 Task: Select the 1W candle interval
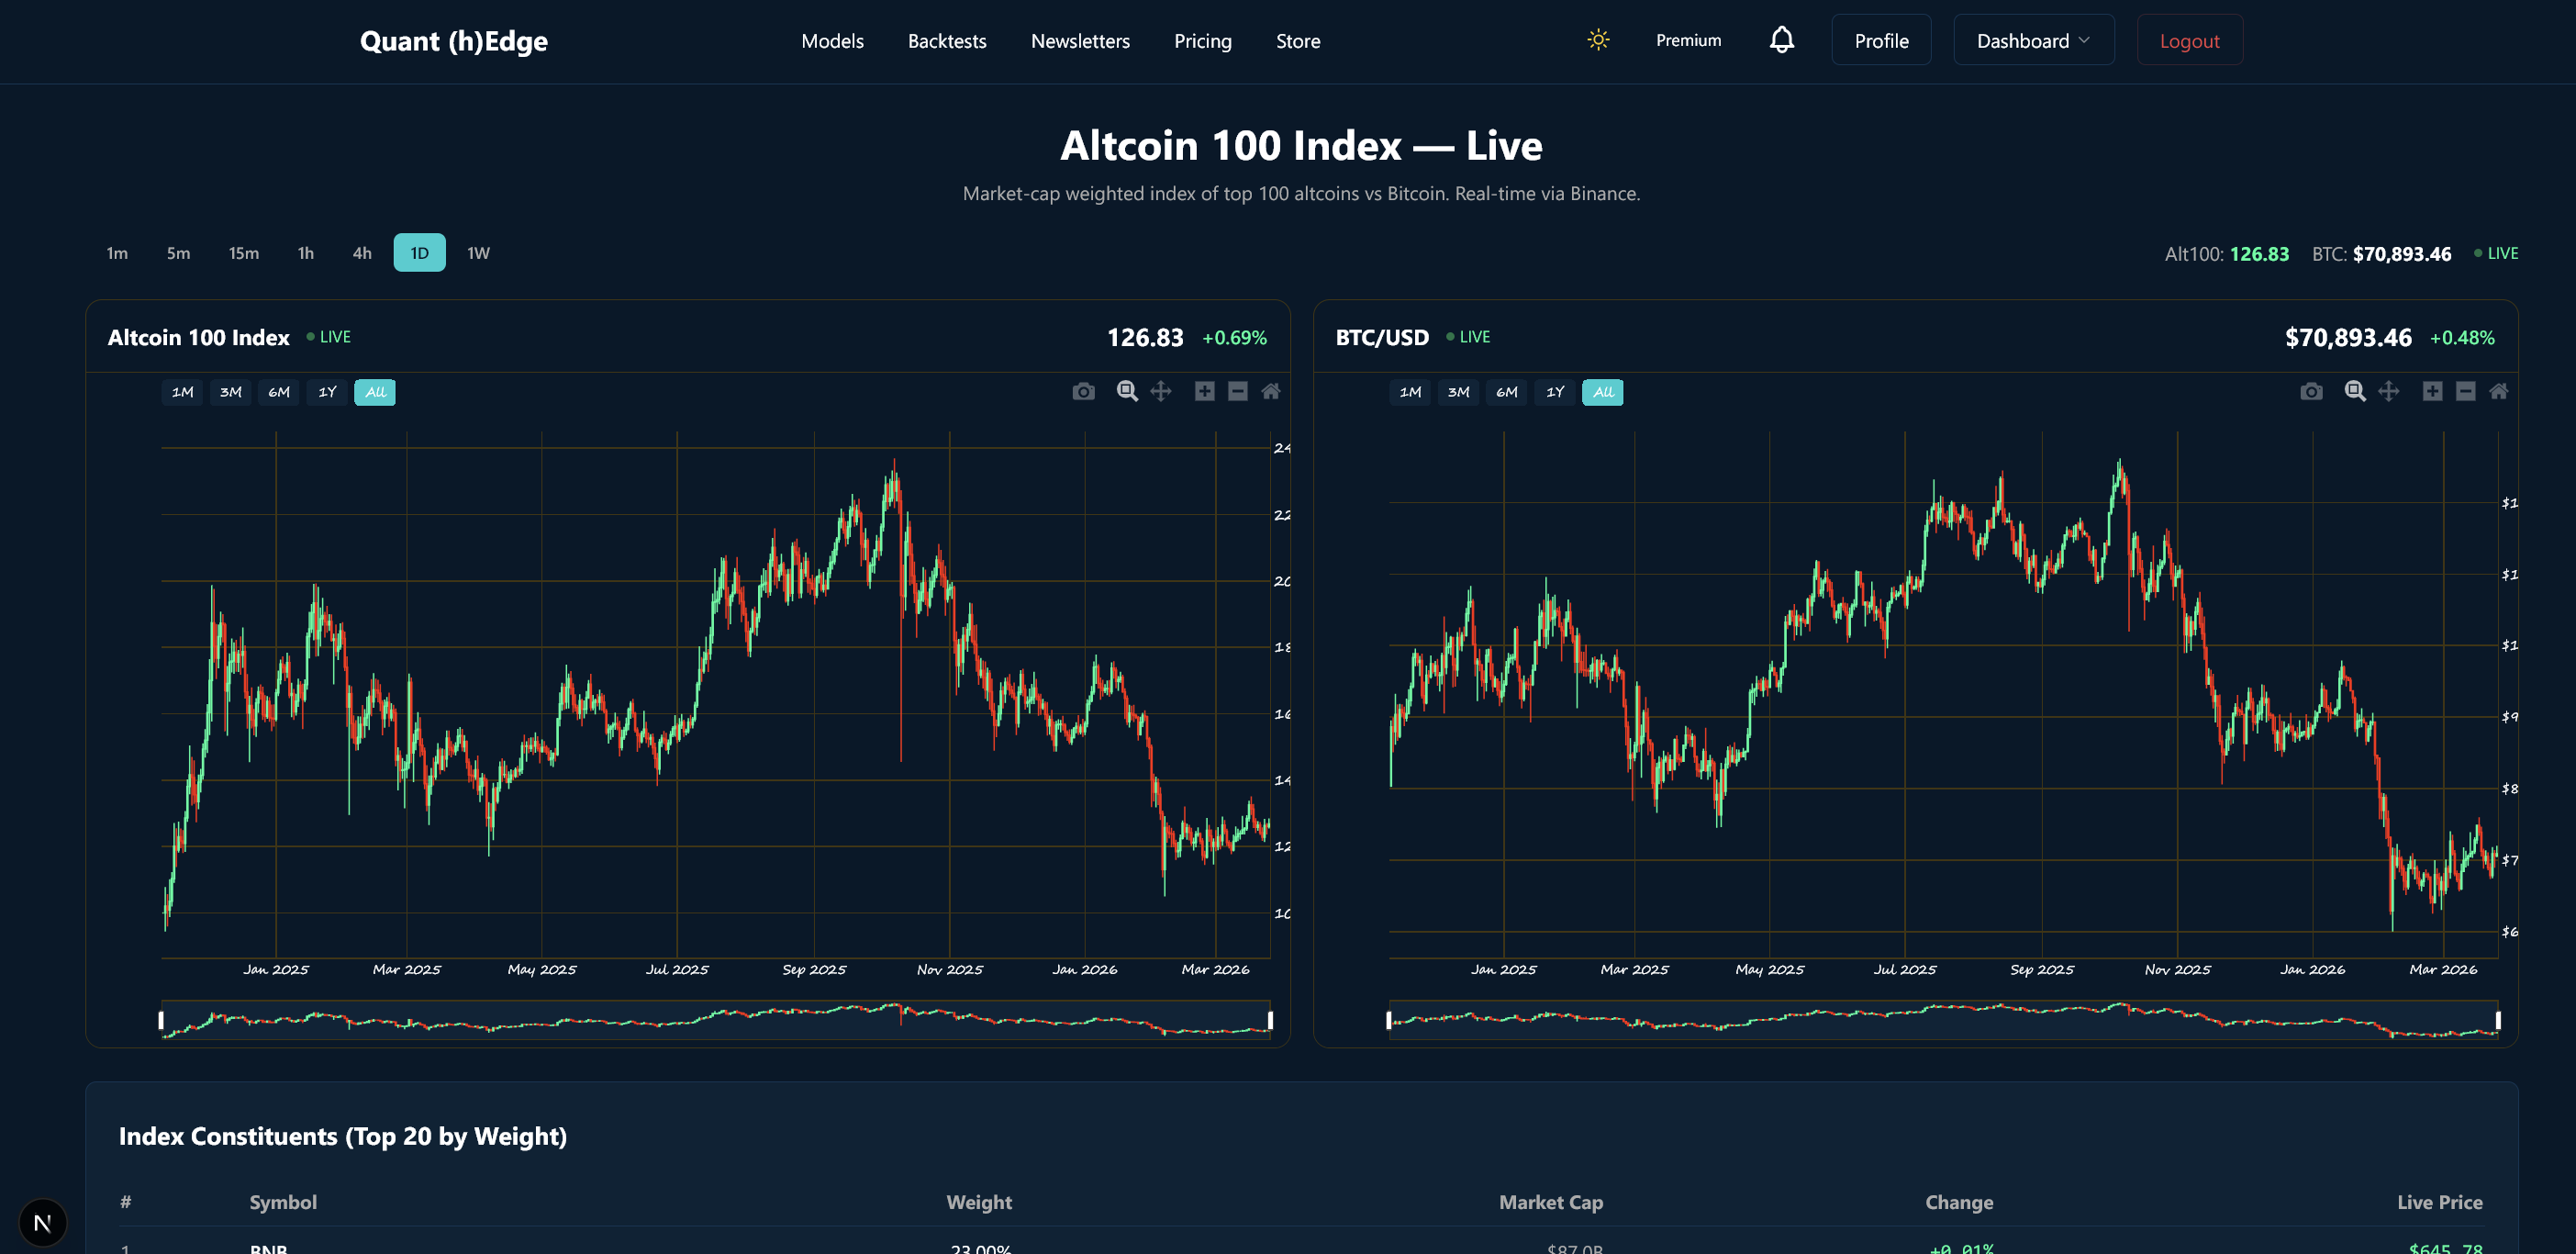pos(478,253)
